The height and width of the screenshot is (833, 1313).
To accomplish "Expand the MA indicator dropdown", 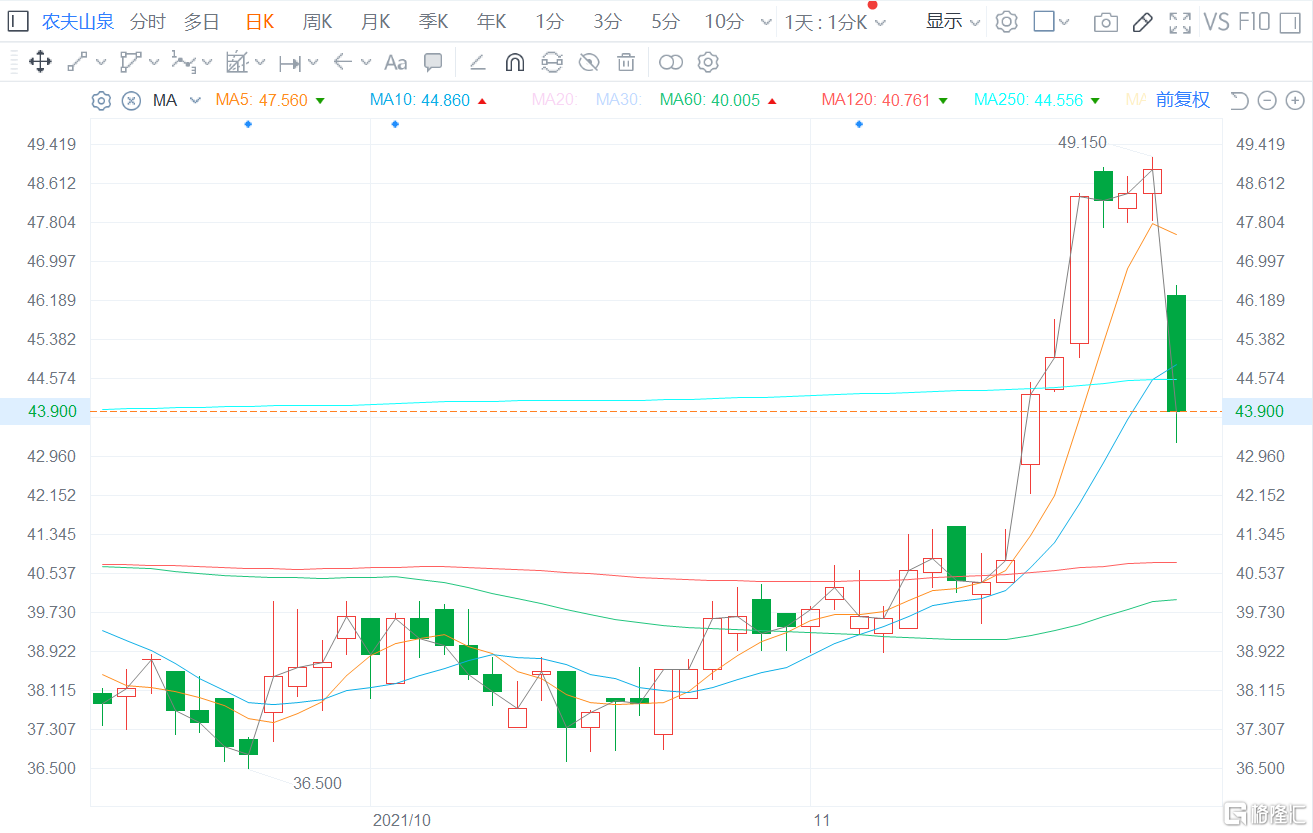I will (195, 100).
